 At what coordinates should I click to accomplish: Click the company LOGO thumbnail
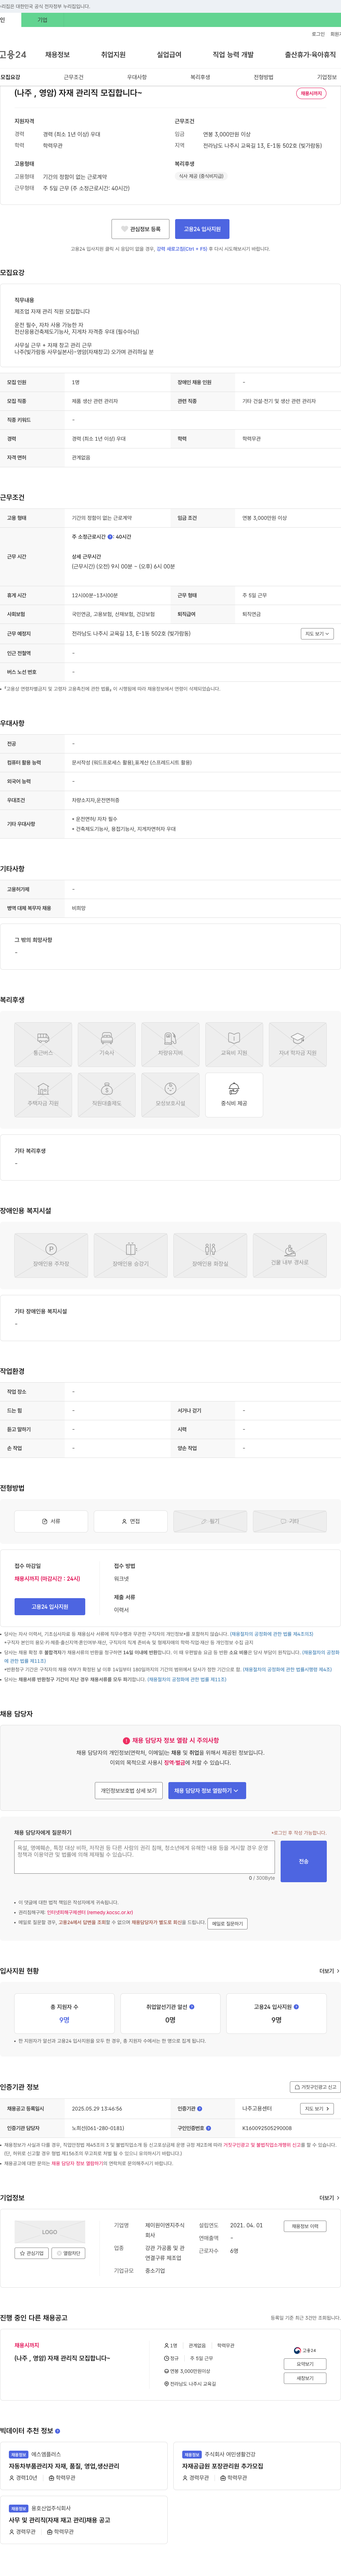pyautogui.click(x=50, y=2232)
